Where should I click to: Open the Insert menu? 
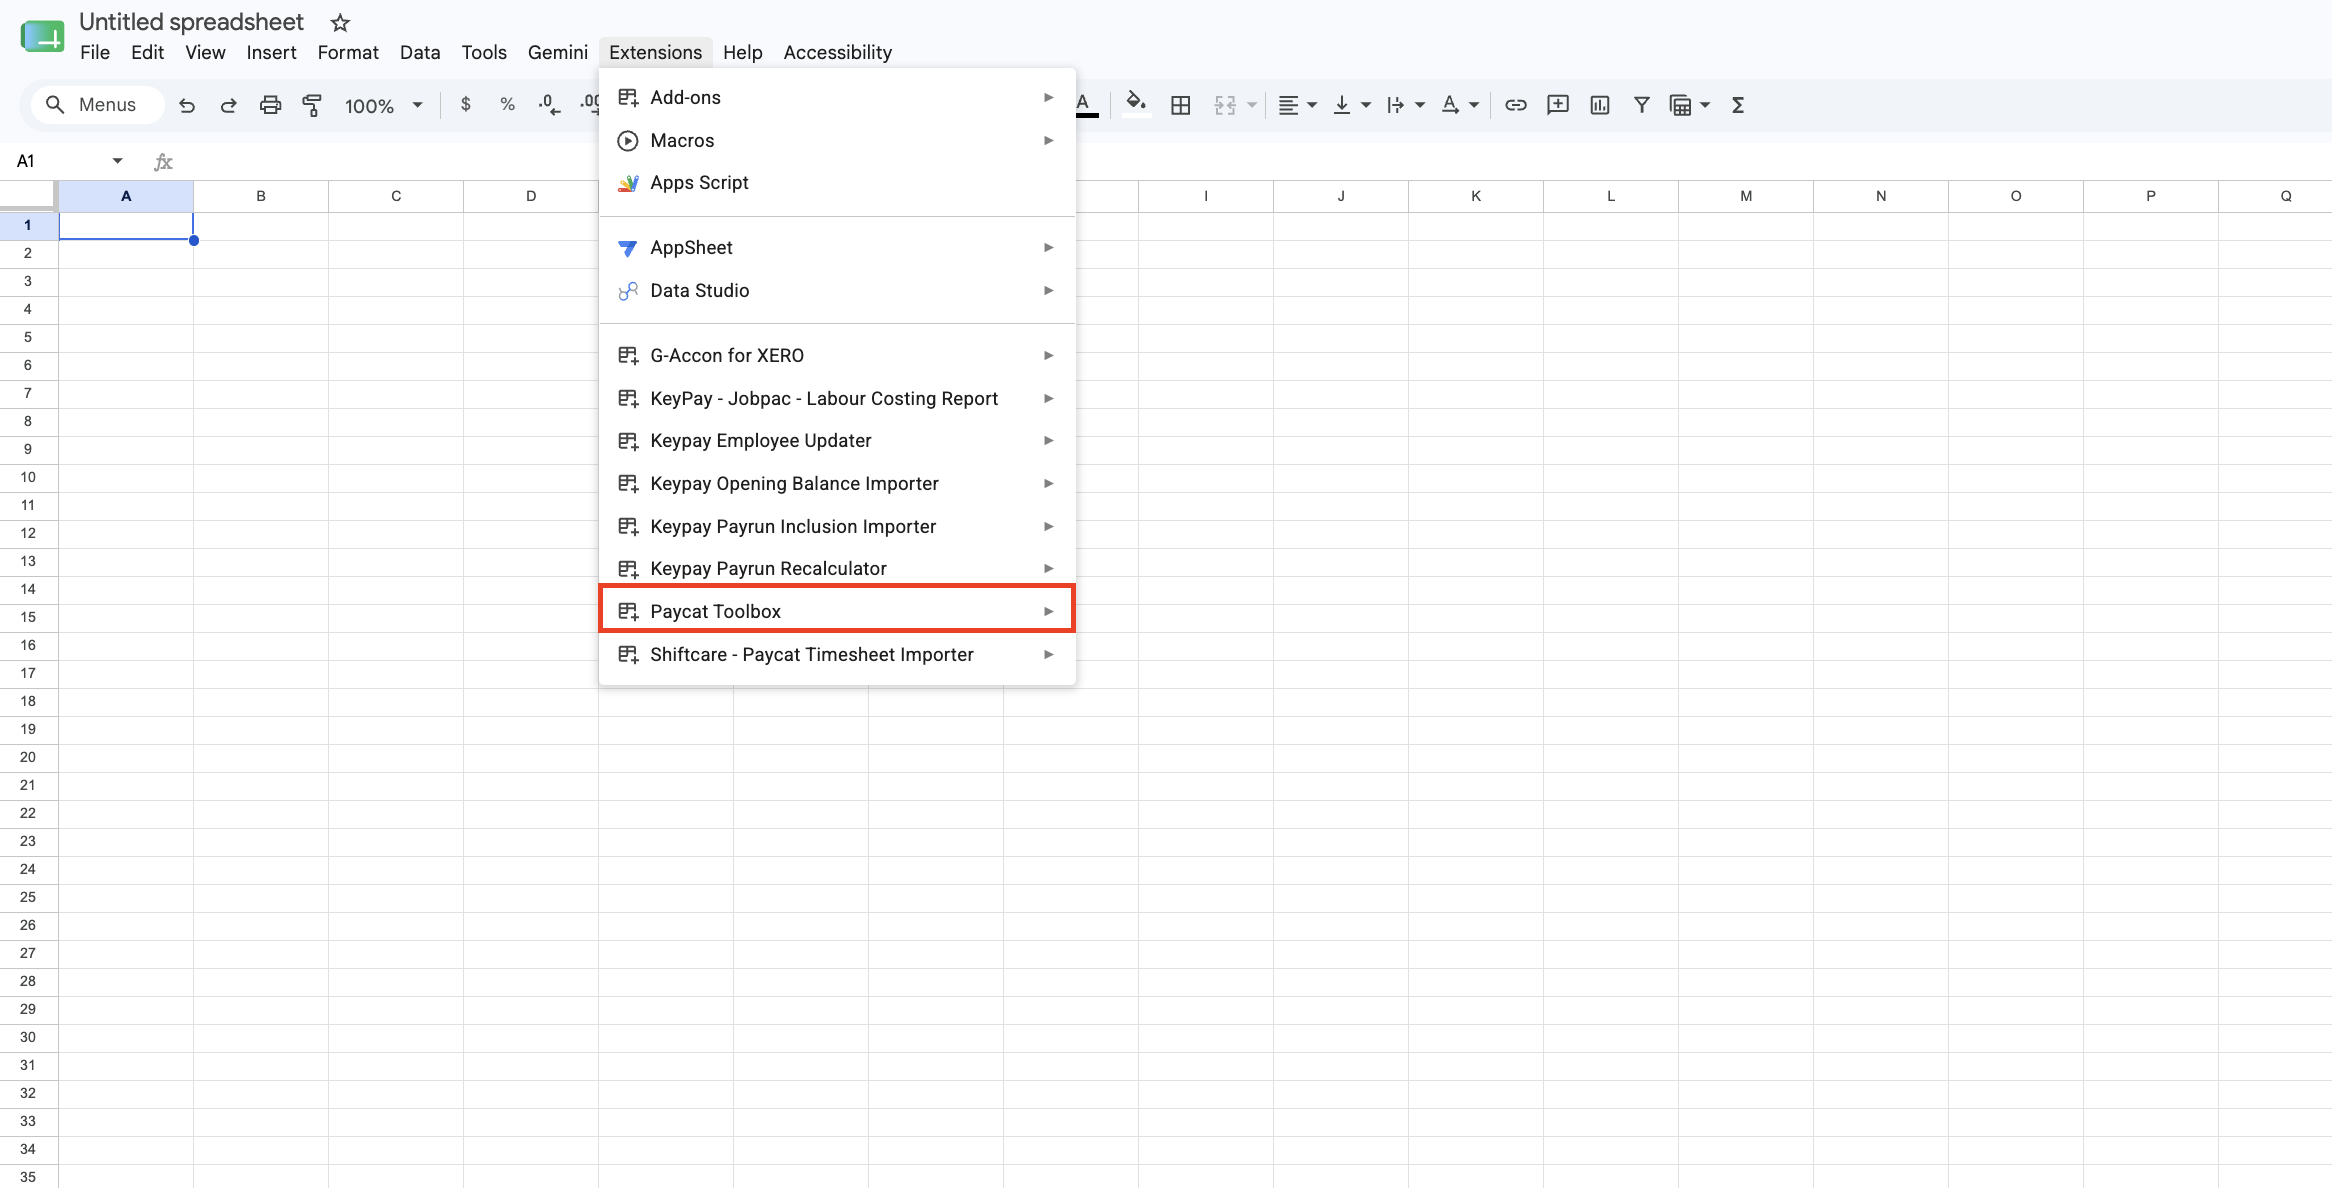(x=271, y=52)
